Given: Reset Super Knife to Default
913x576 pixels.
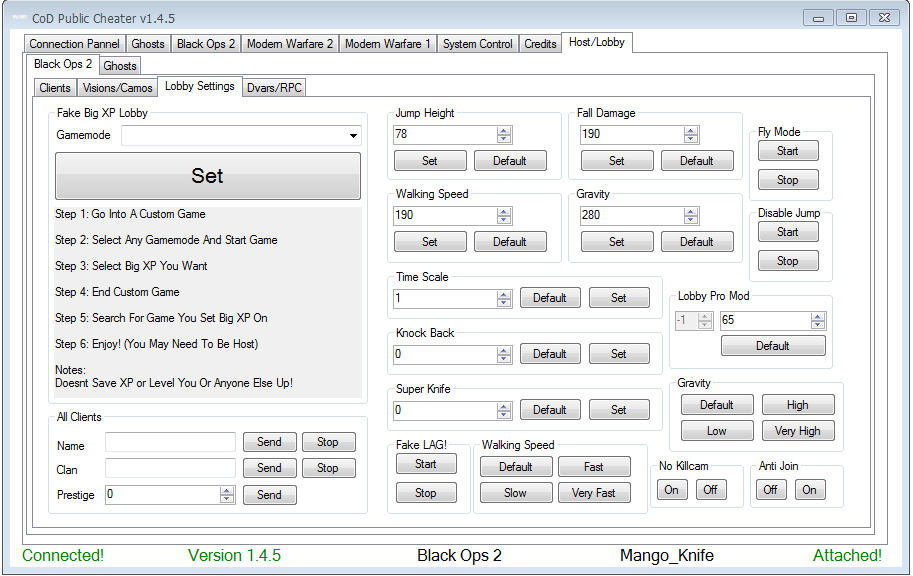Looking at the screenshot, I should point(550,409).
